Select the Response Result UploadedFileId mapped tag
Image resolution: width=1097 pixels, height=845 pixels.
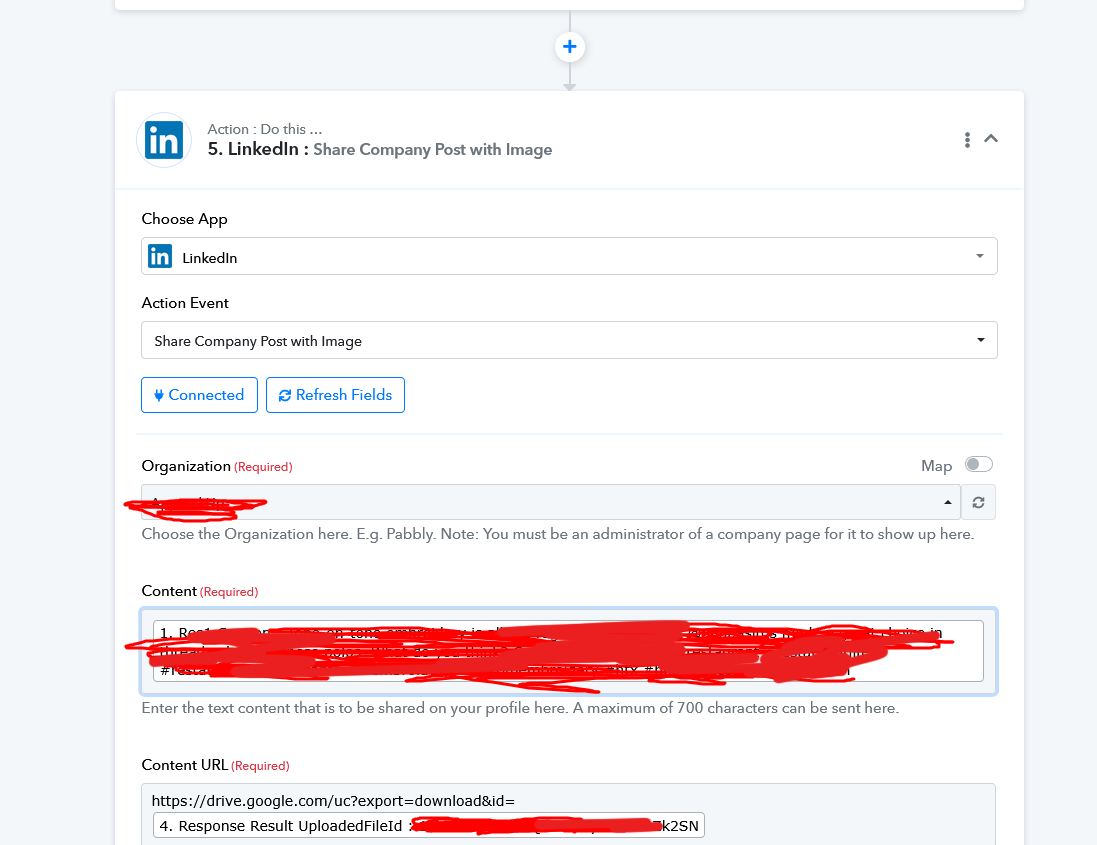429,825
